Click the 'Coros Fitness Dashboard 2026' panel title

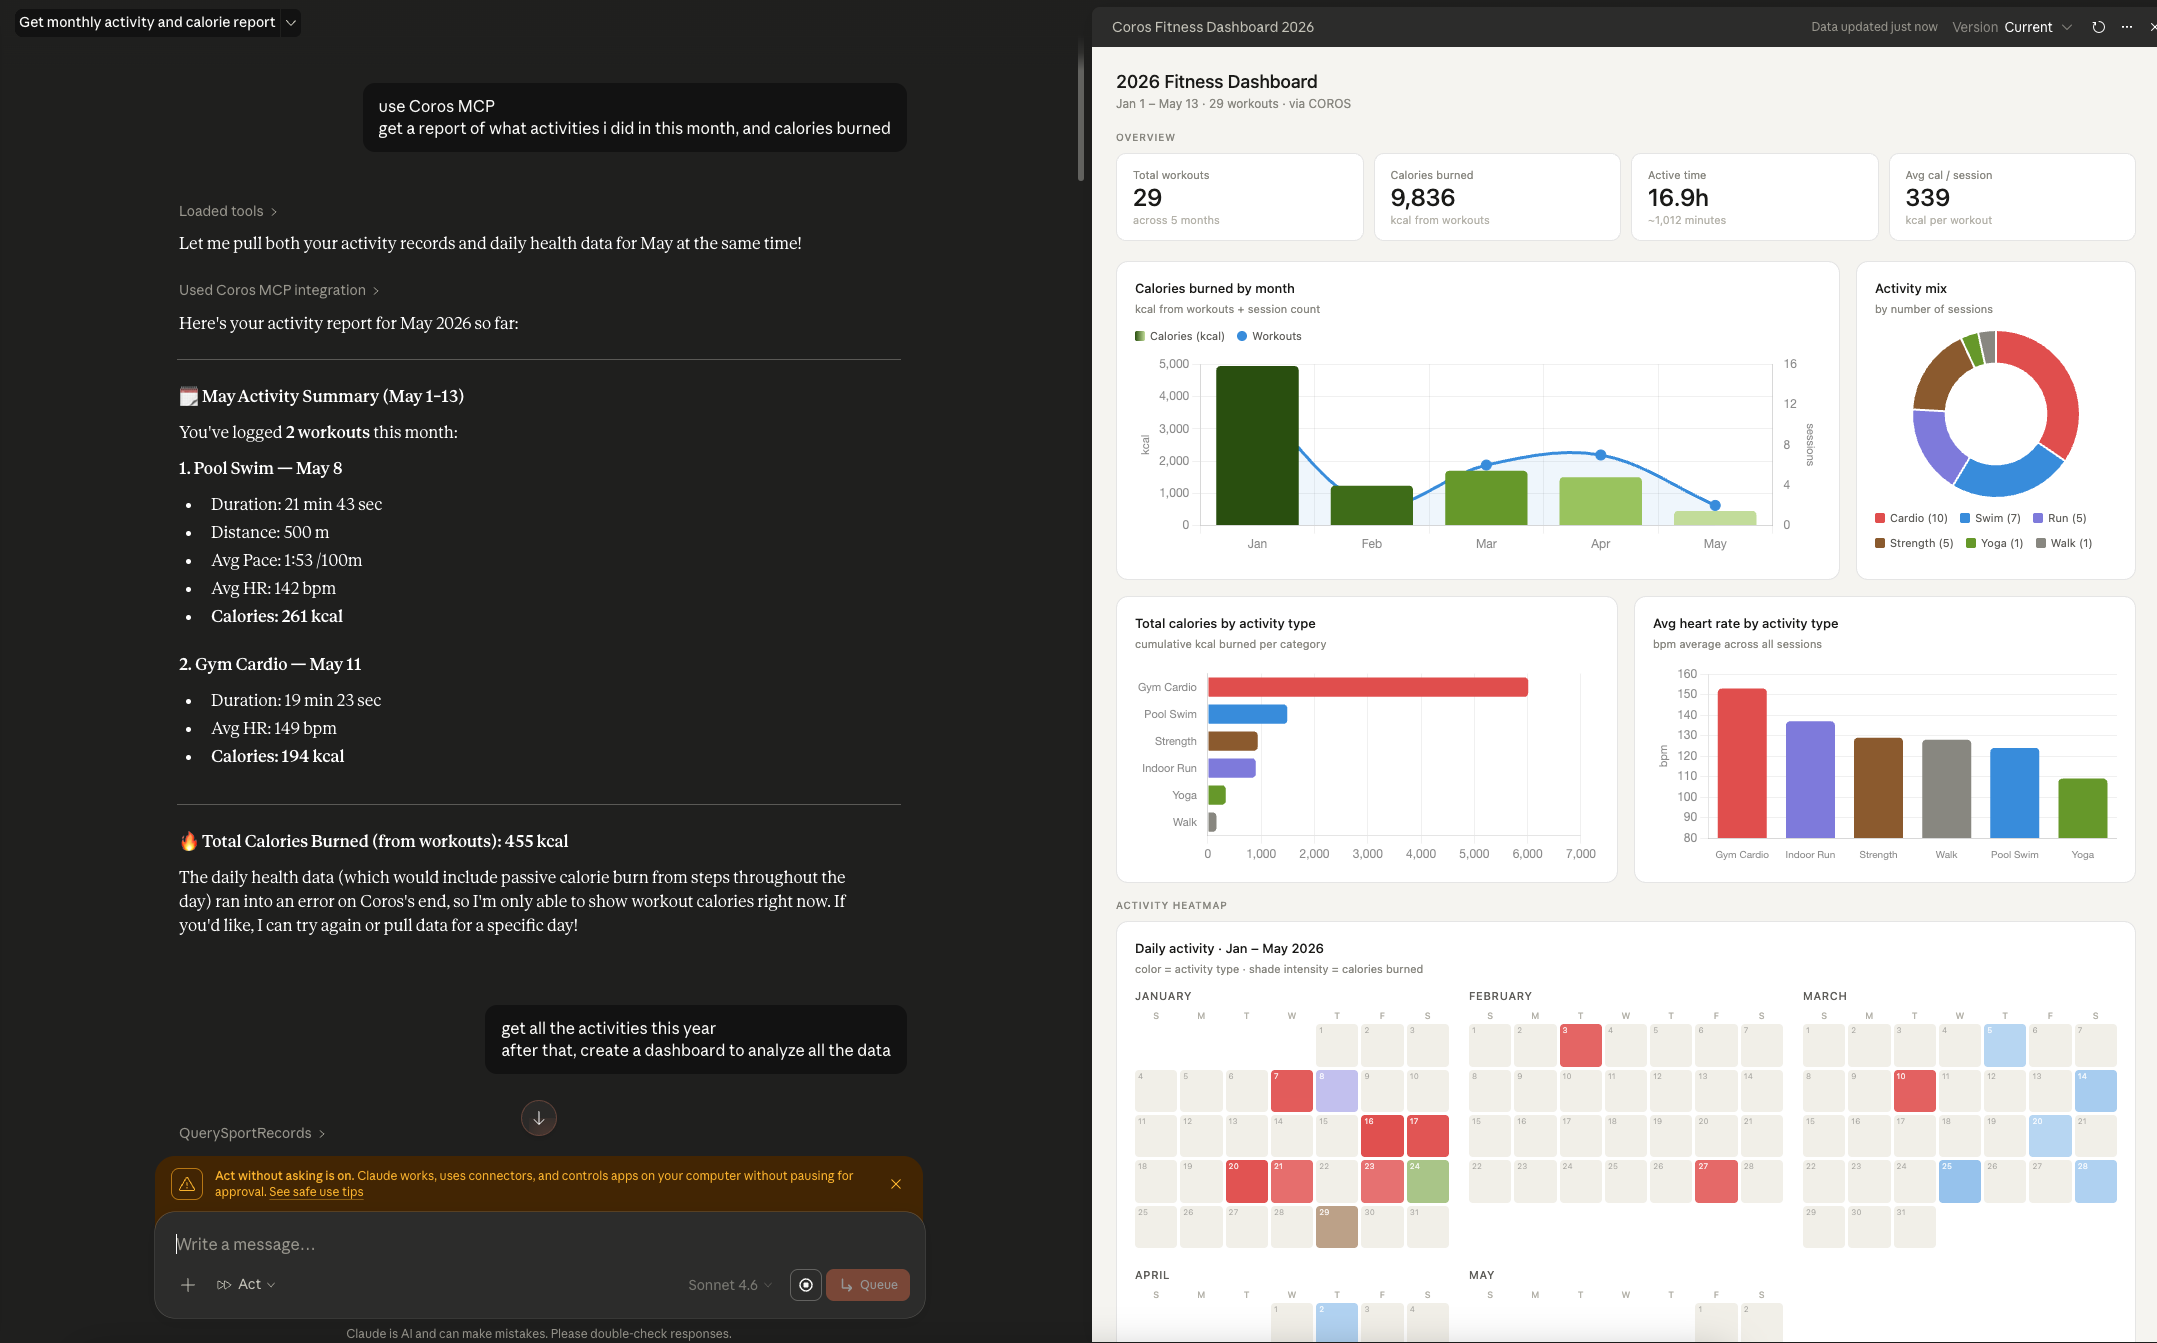tap(1213, 27)
